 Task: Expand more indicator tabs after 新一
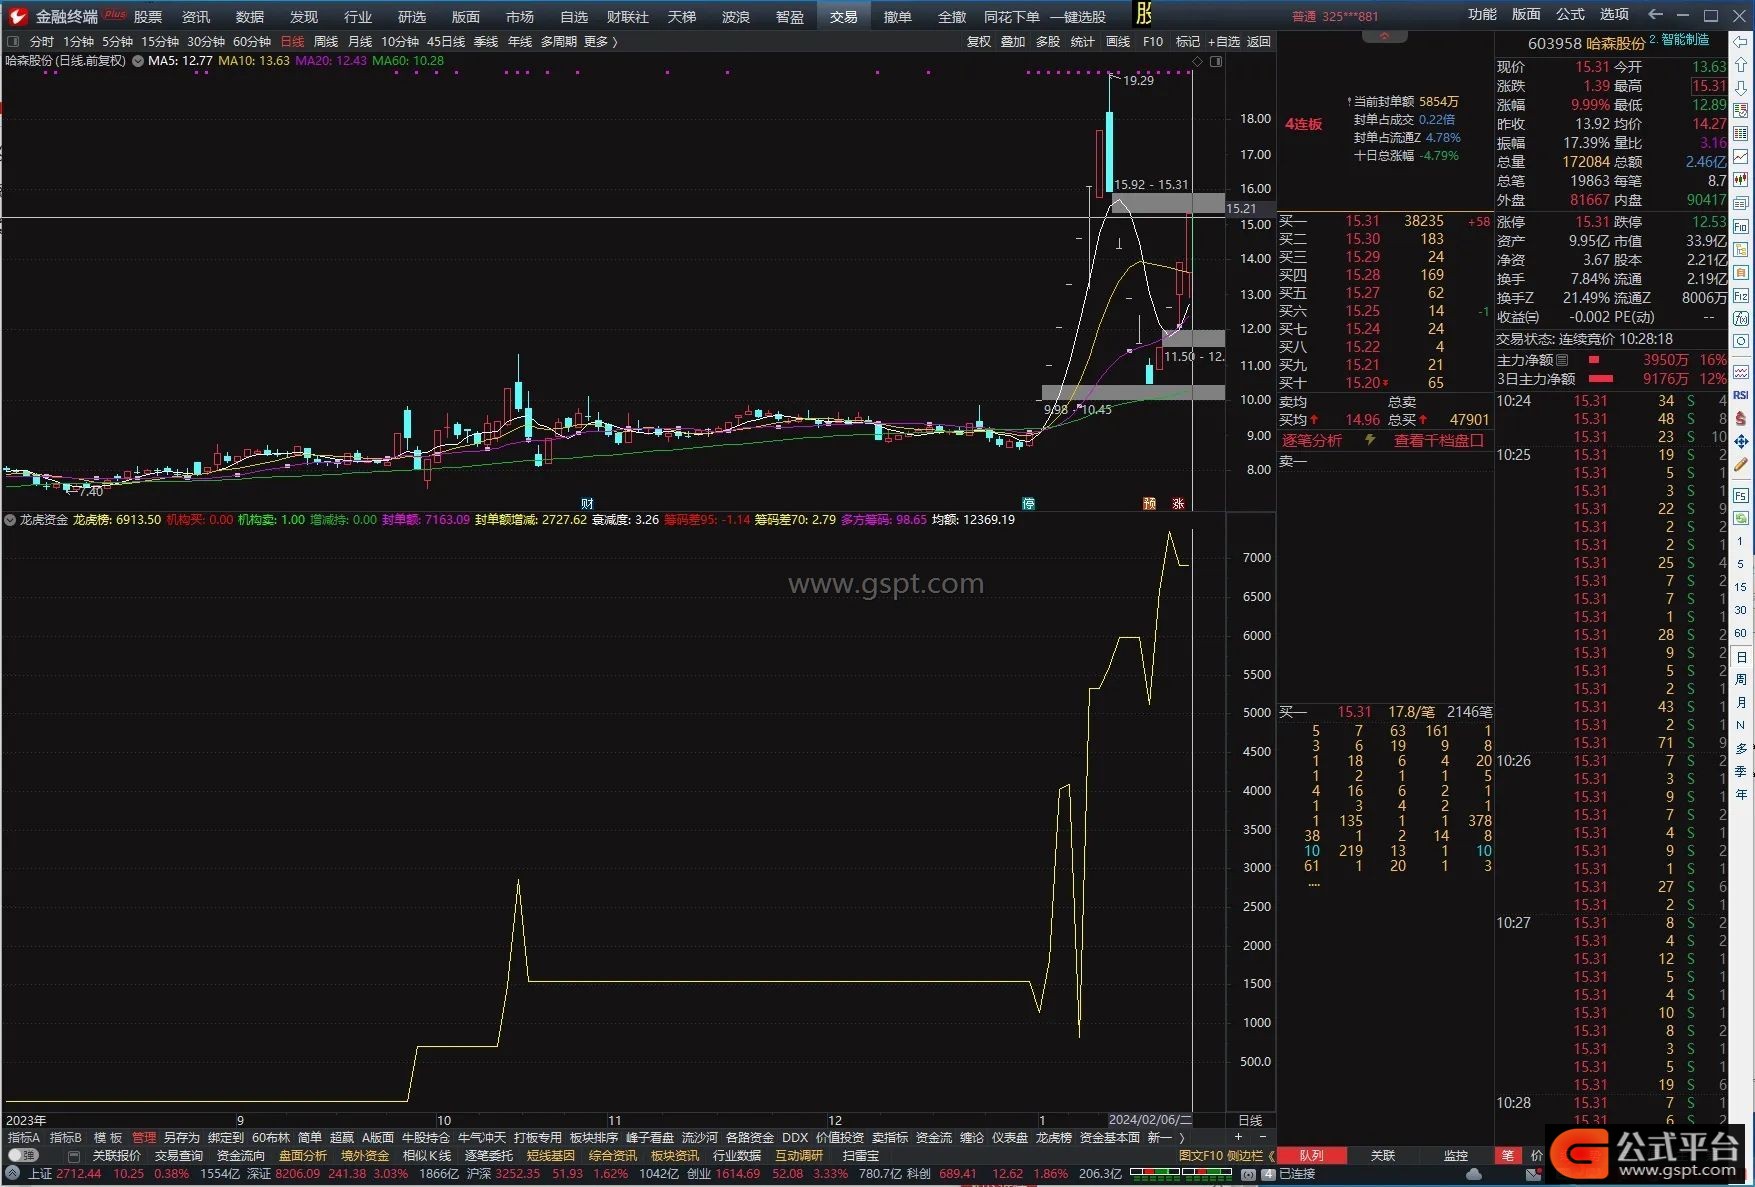coord(1183,1137)
